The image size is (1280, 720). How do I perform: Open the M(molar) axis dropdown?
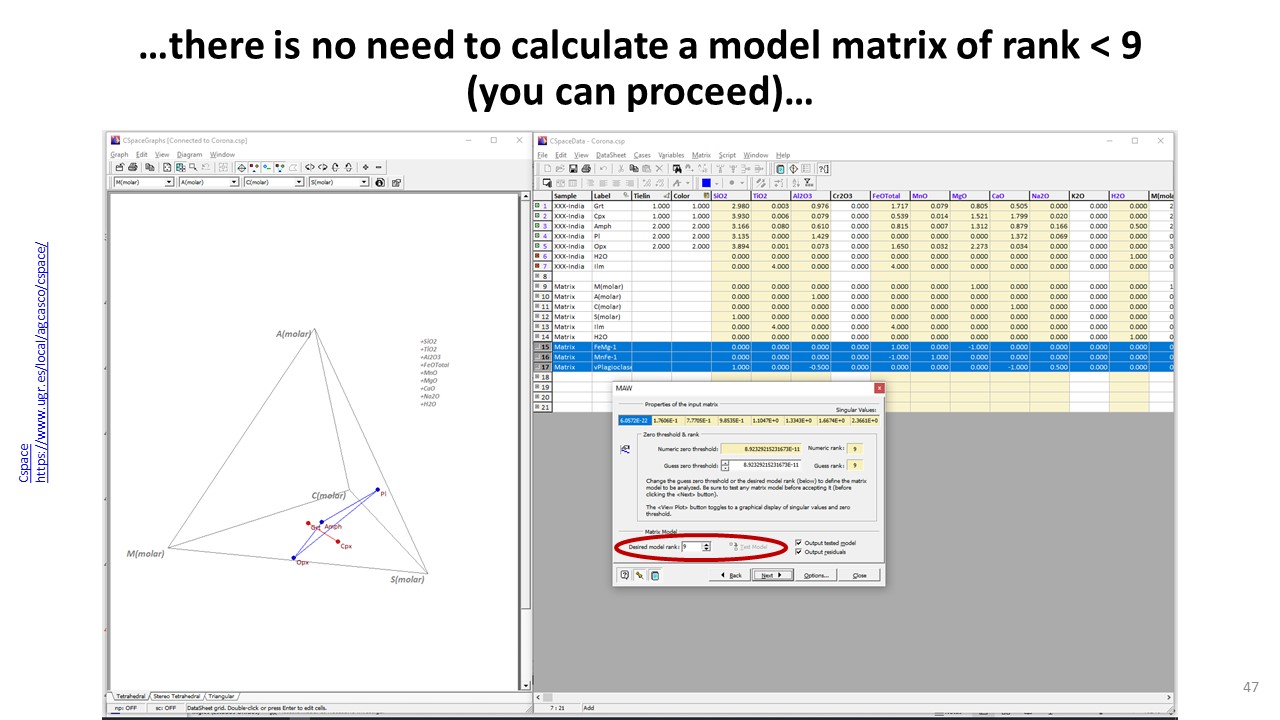point(169,183)
